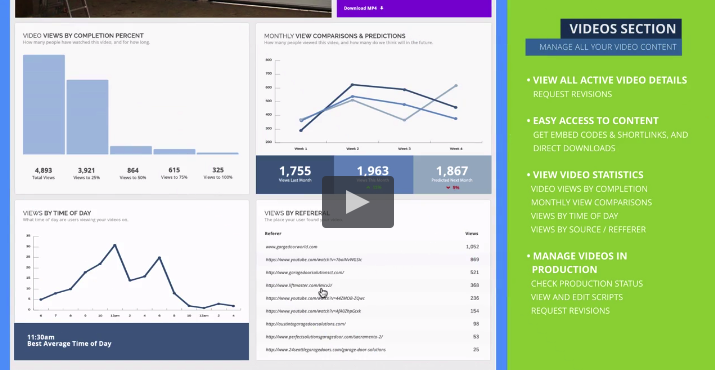Click the Week 1 axis label

point(301,148)
